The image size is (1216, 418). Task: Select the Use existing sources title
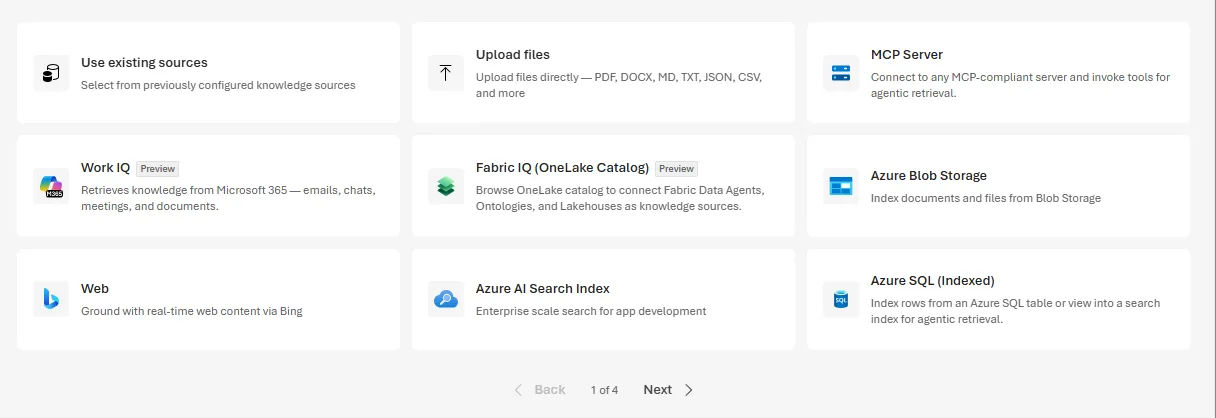[x=144, y=62]
